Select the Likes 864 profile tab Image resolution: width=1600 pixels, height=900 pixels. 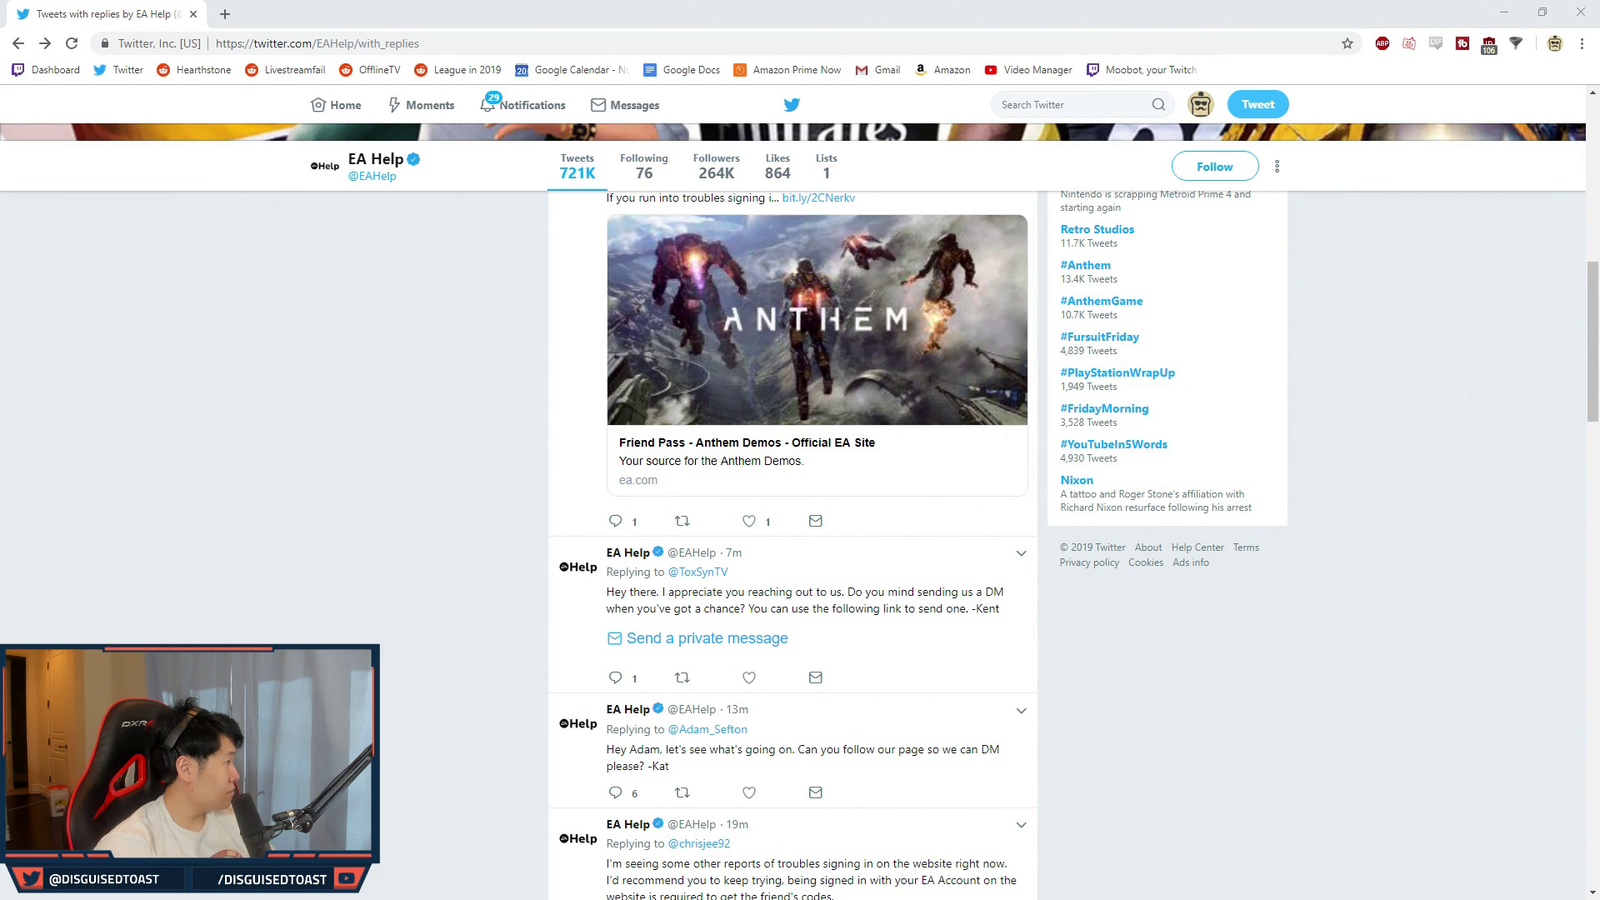tap(778, 166)
